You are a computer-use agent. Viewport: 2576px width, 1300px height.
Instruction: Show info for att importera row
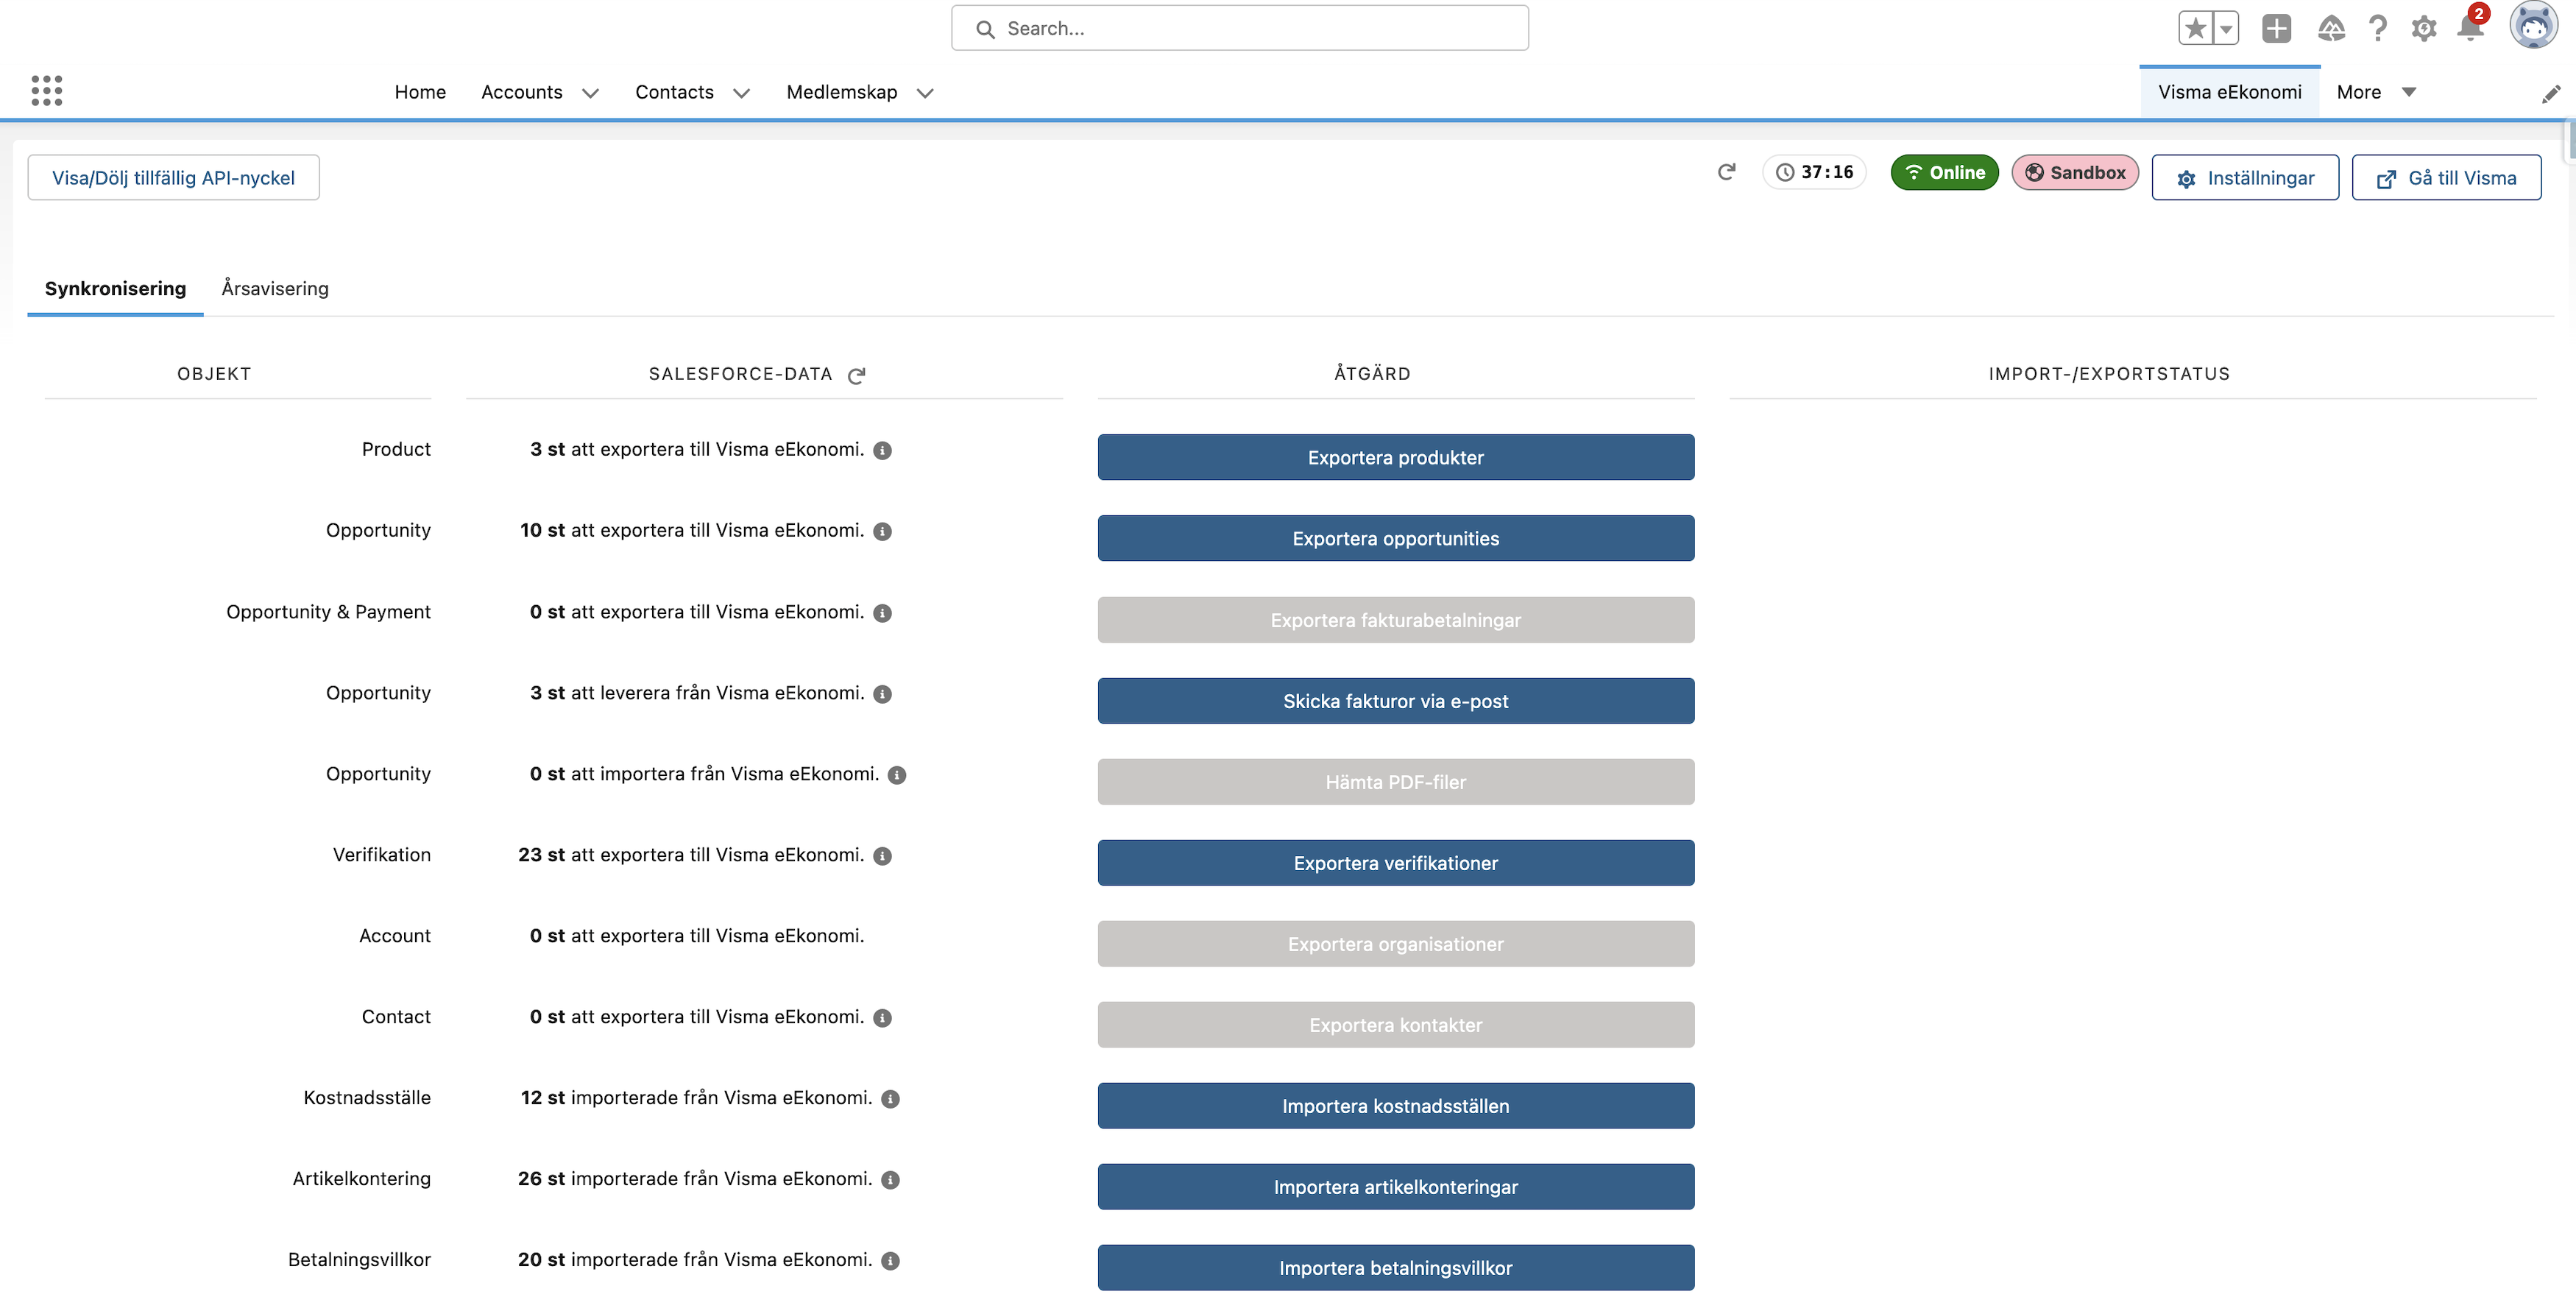click(897, 775)
